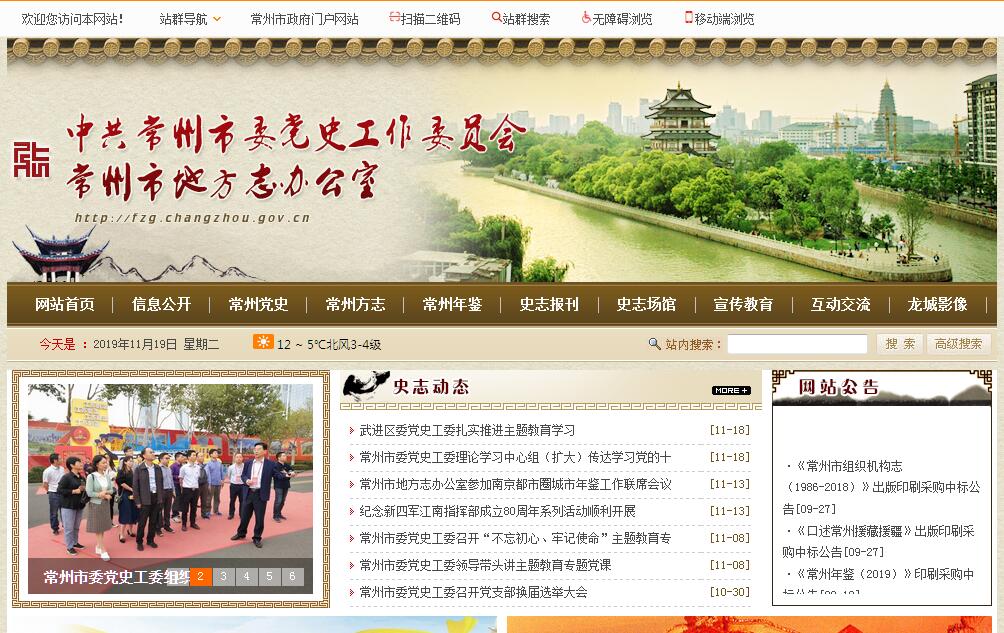Click the red seal logo in banner
Viewport: 1004px width, 633px height.
[x=31, y=159]
